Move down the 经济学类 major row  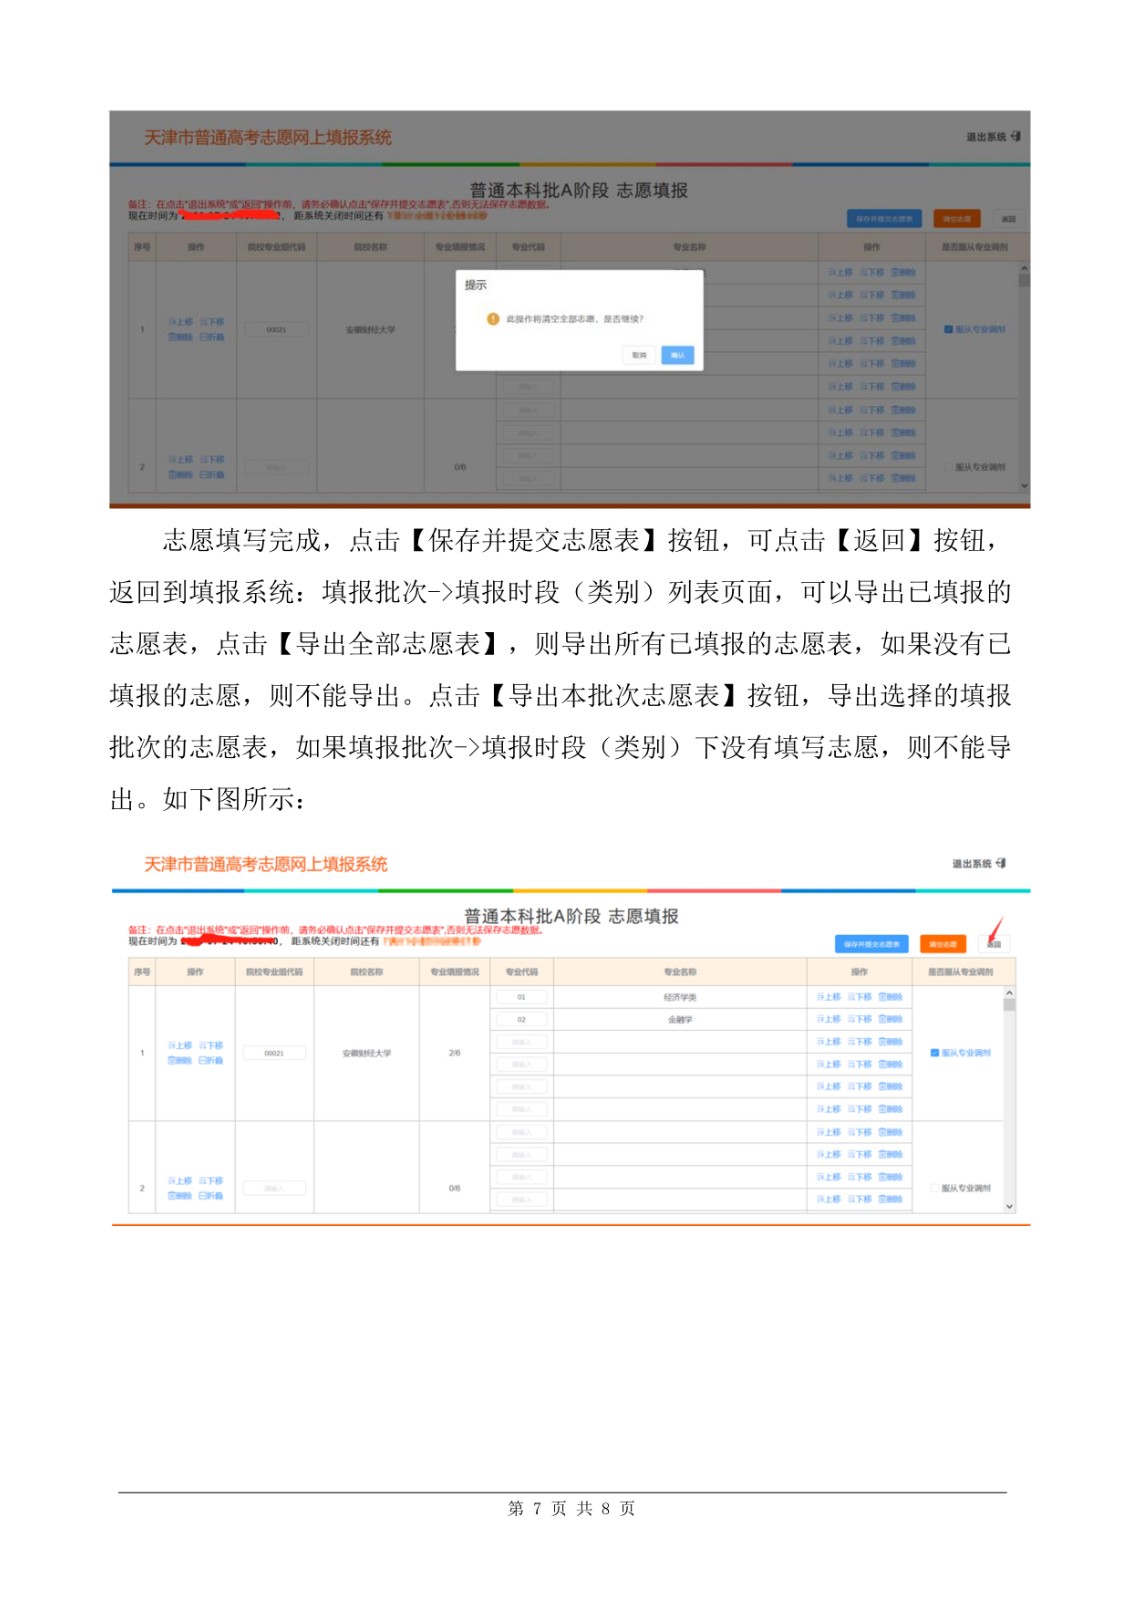point(860,997)
